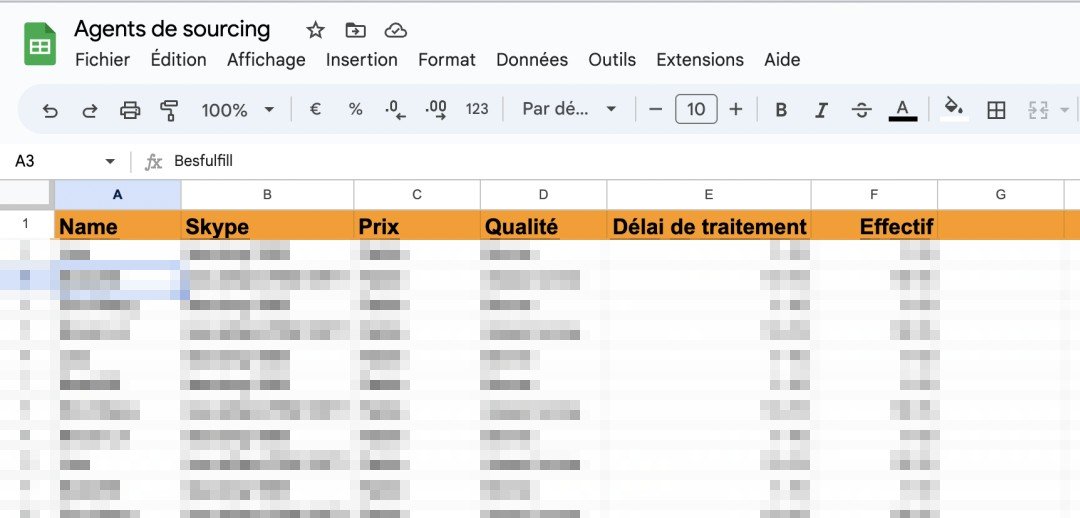
Task: Select the Name header cell
Action: [x=118, y=225]
